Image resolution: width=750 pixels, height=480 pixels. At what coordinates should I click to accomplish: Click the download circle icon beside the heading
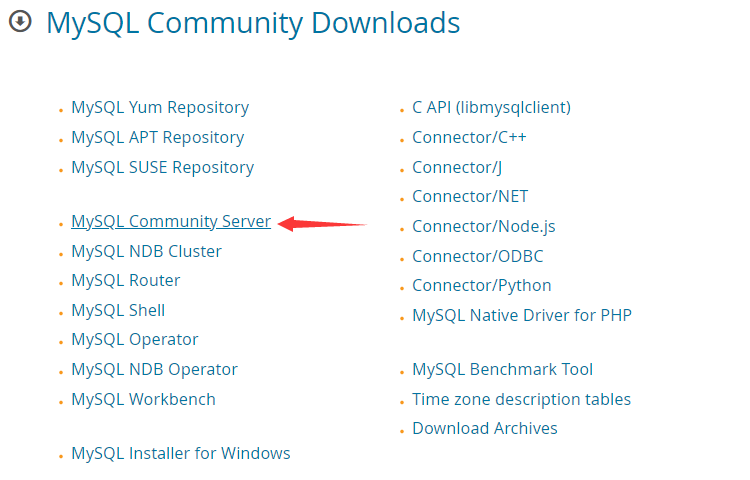tap(21, 22)
